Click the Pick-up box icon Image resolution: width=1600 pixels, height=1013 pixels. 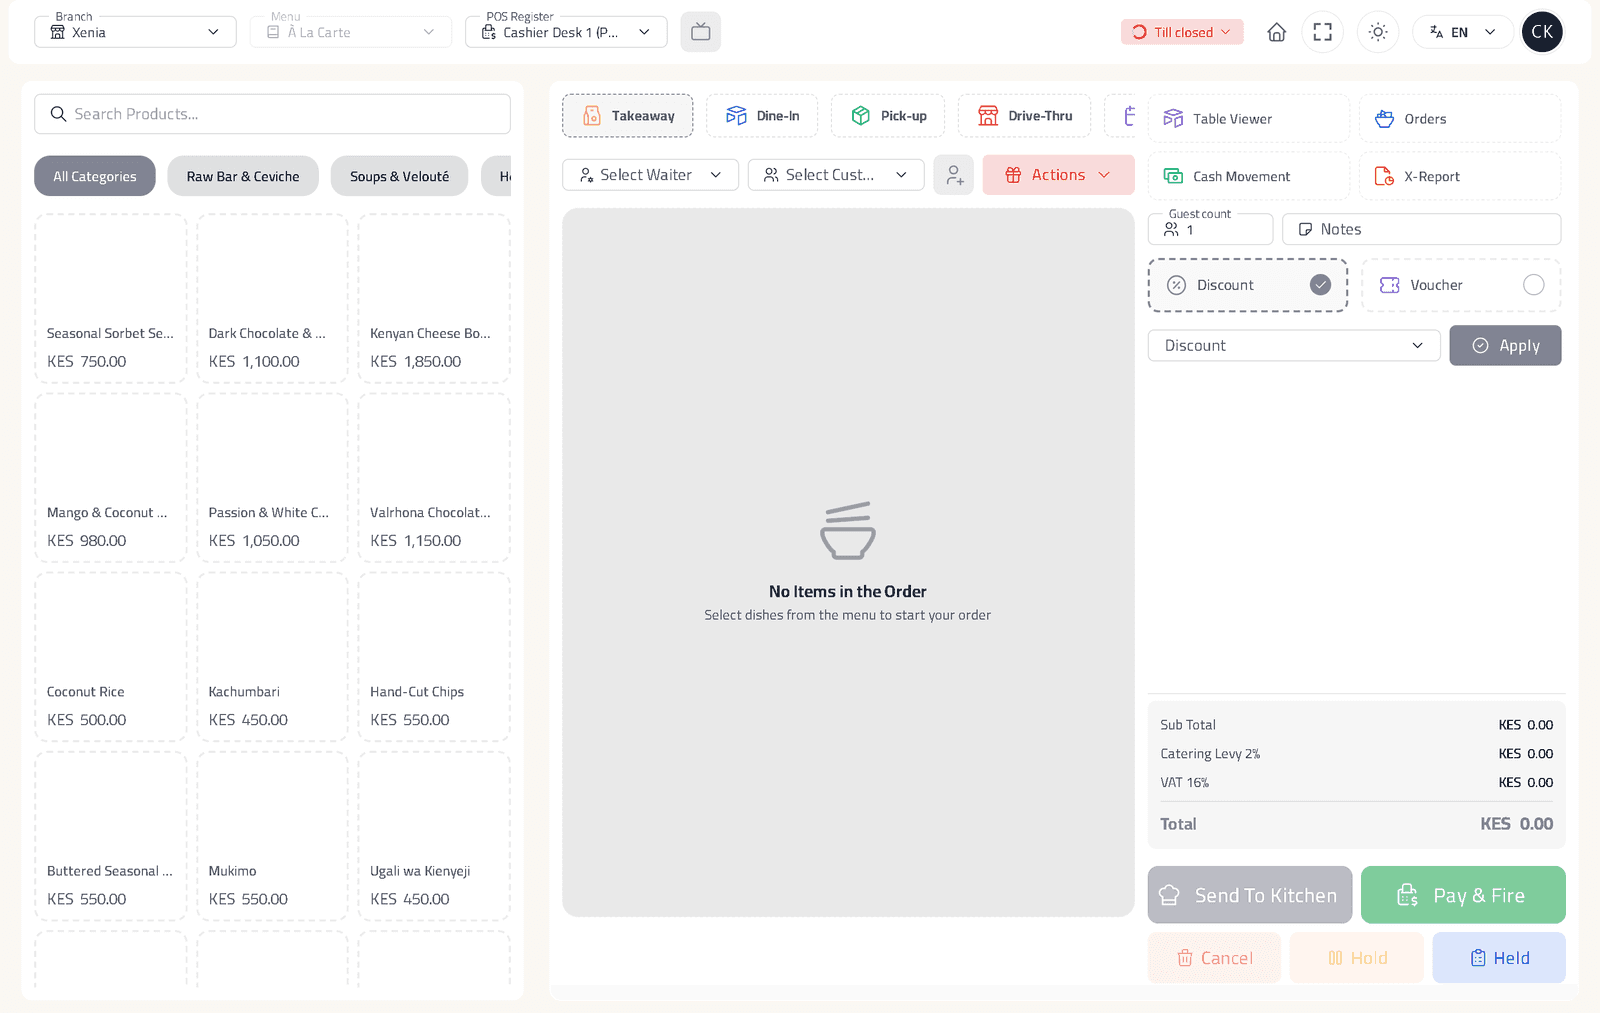[860, 116]
